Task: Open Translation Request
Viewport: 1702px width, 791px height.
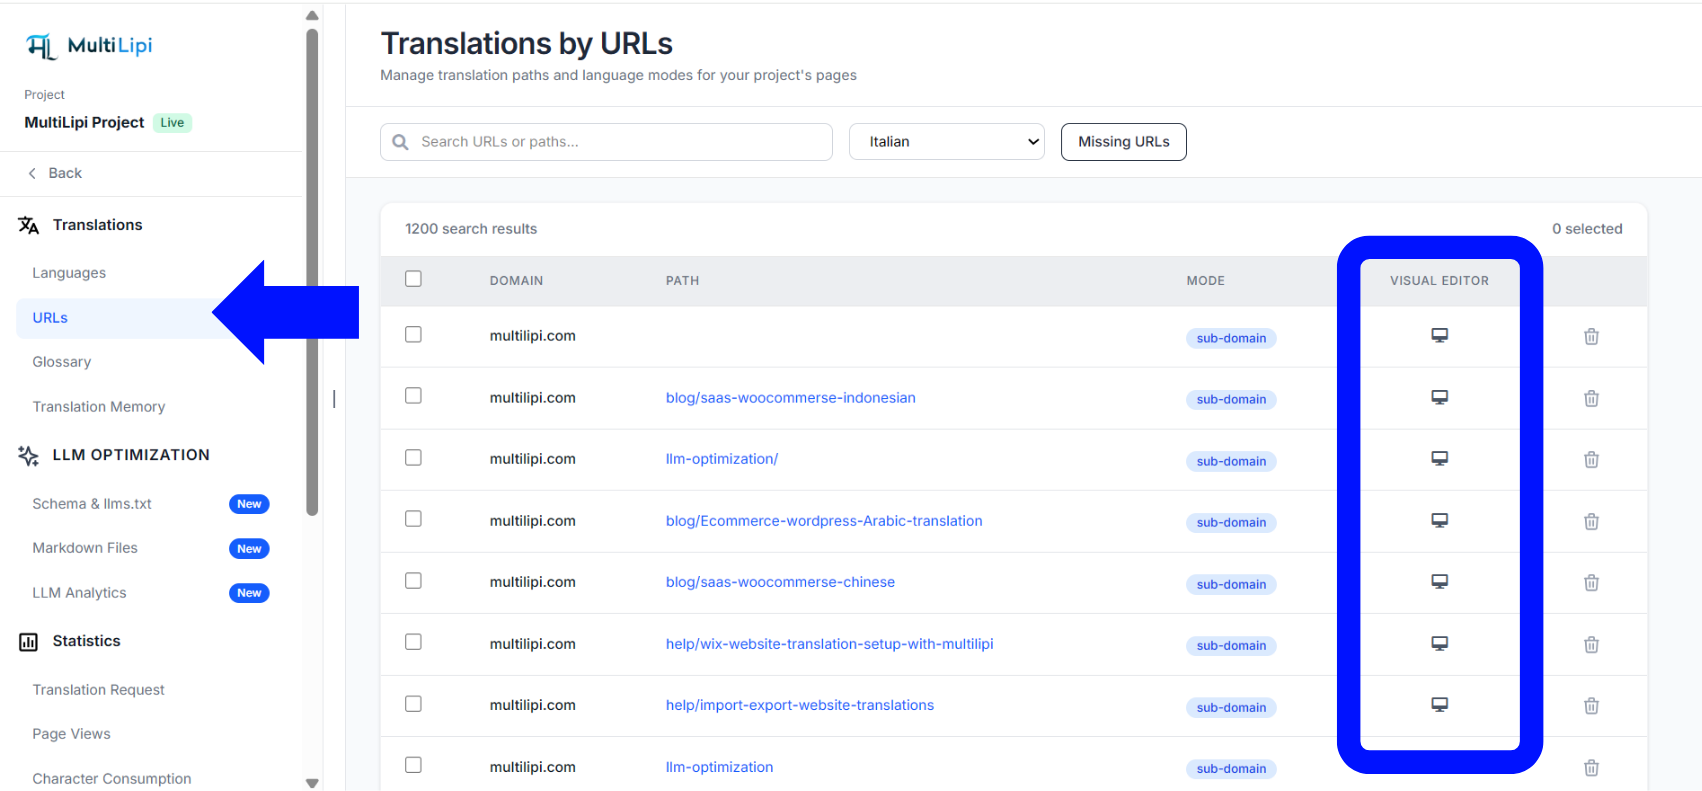Action: pos(99,690)
